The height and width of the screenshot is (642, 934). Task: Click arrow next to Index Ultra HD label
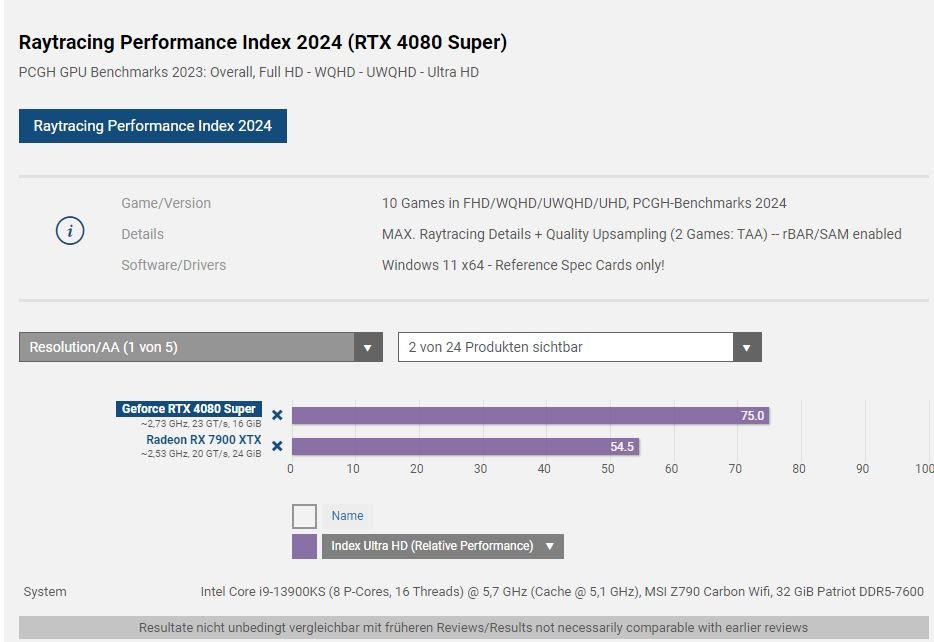click(x=550, y=546)
